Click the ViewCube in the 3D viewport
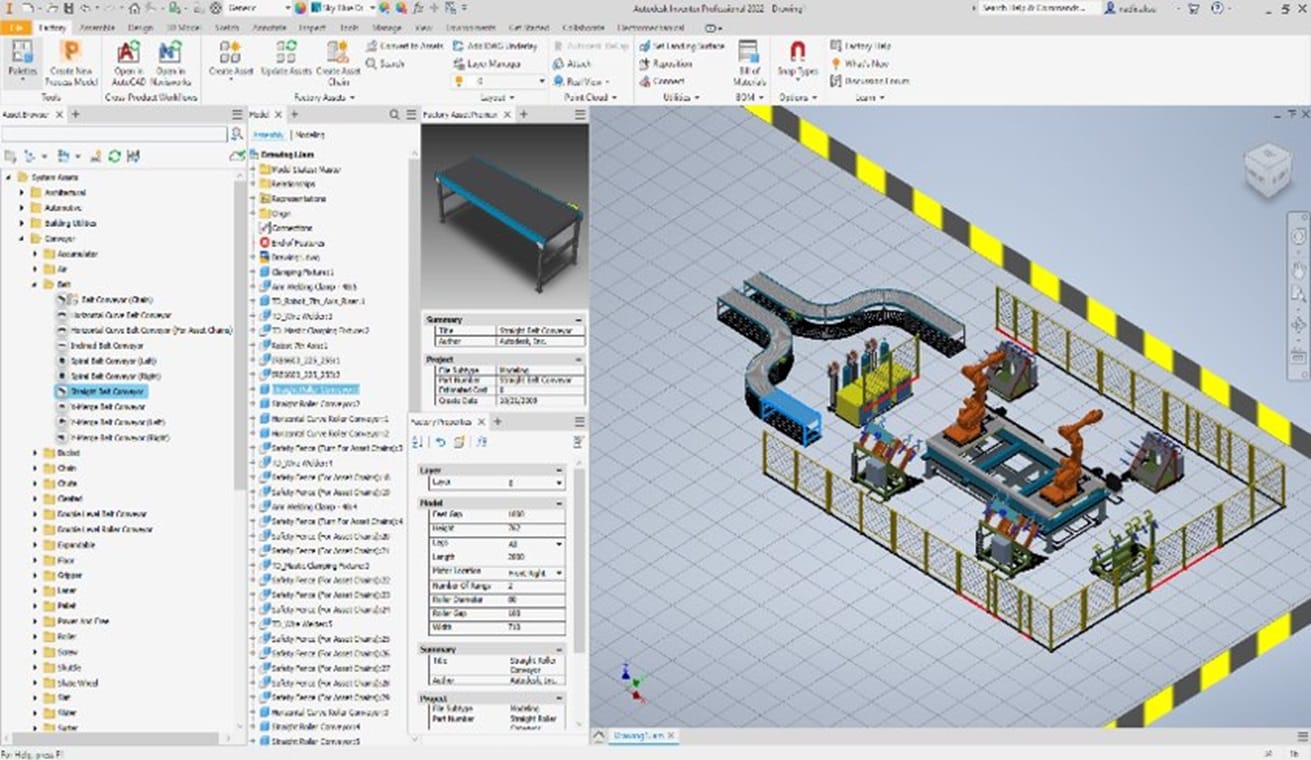 coord(1268,168)
